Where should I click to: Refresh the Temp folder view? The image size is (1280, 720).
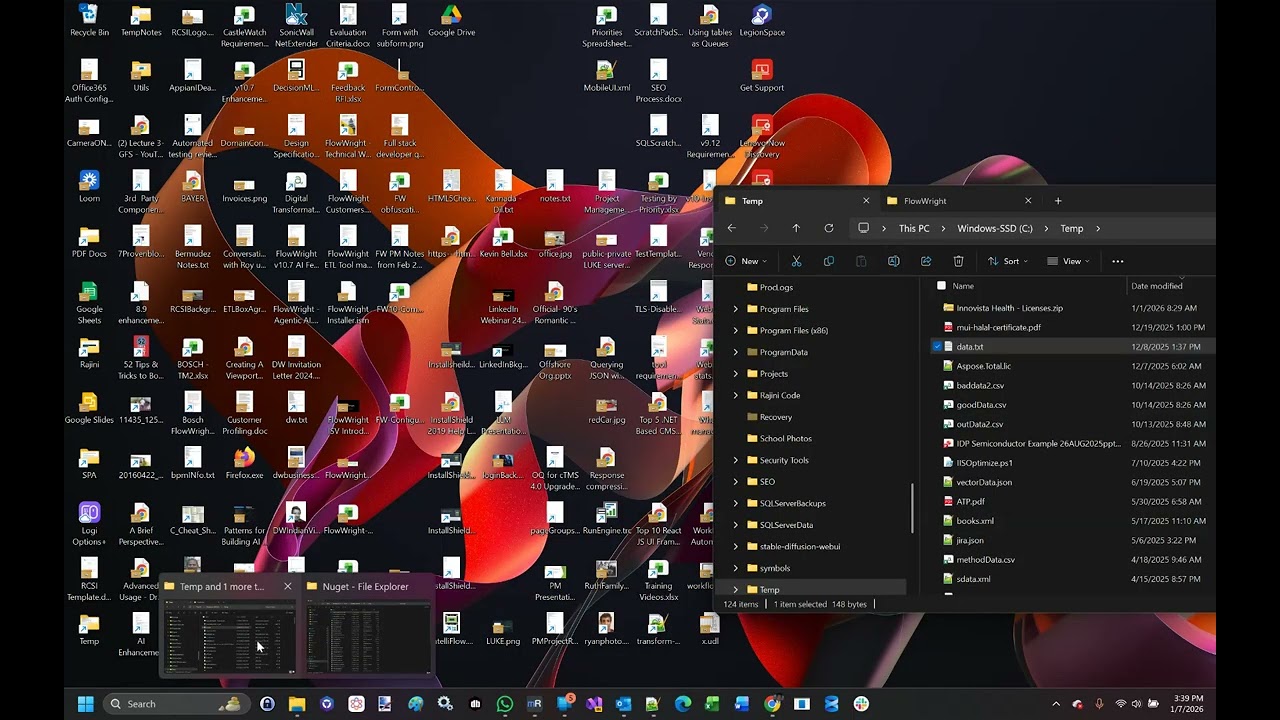828,228
